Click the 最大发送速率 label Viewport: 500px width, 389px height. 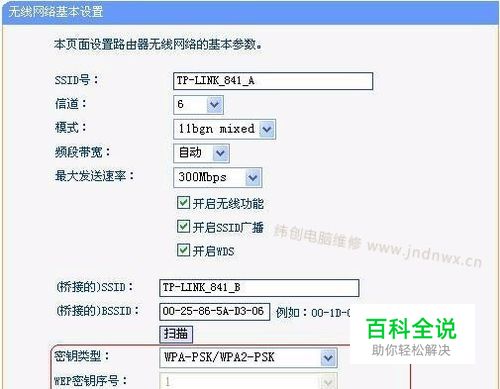[x=94, y=176]
